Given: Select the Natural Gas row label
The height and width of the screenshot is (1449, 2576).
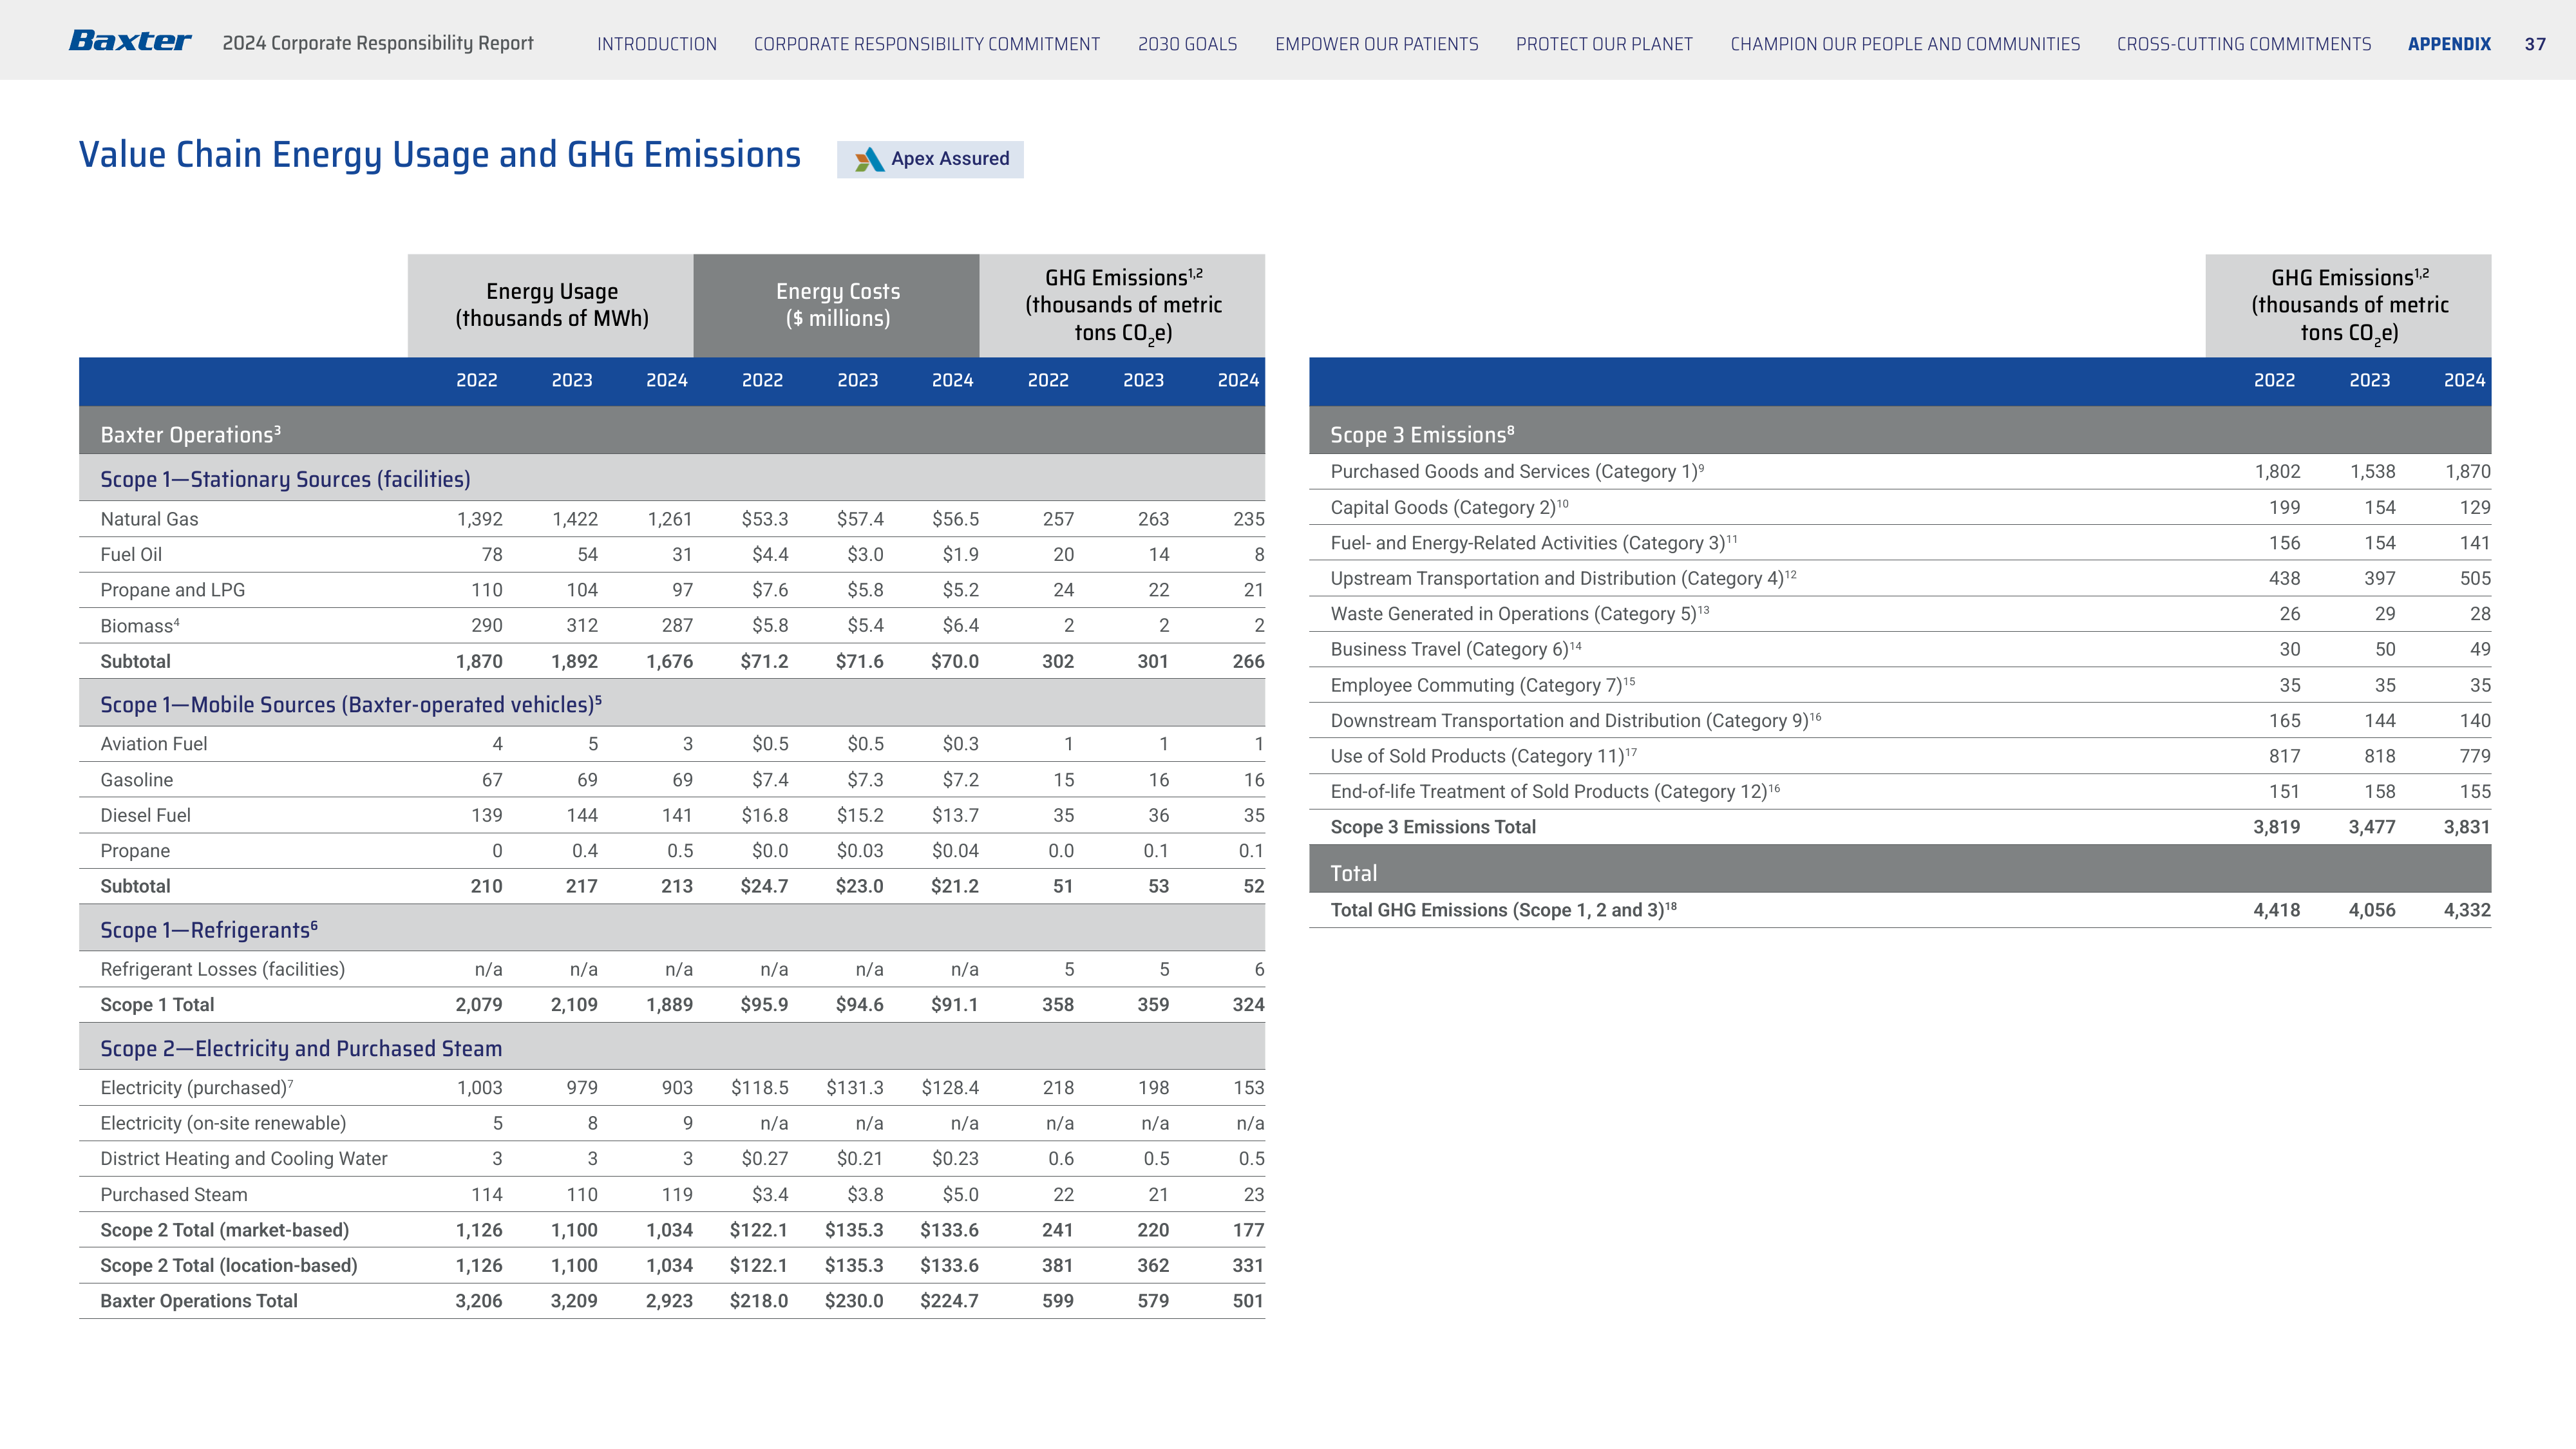Looking at the screenshot, I should coord(149,519).
